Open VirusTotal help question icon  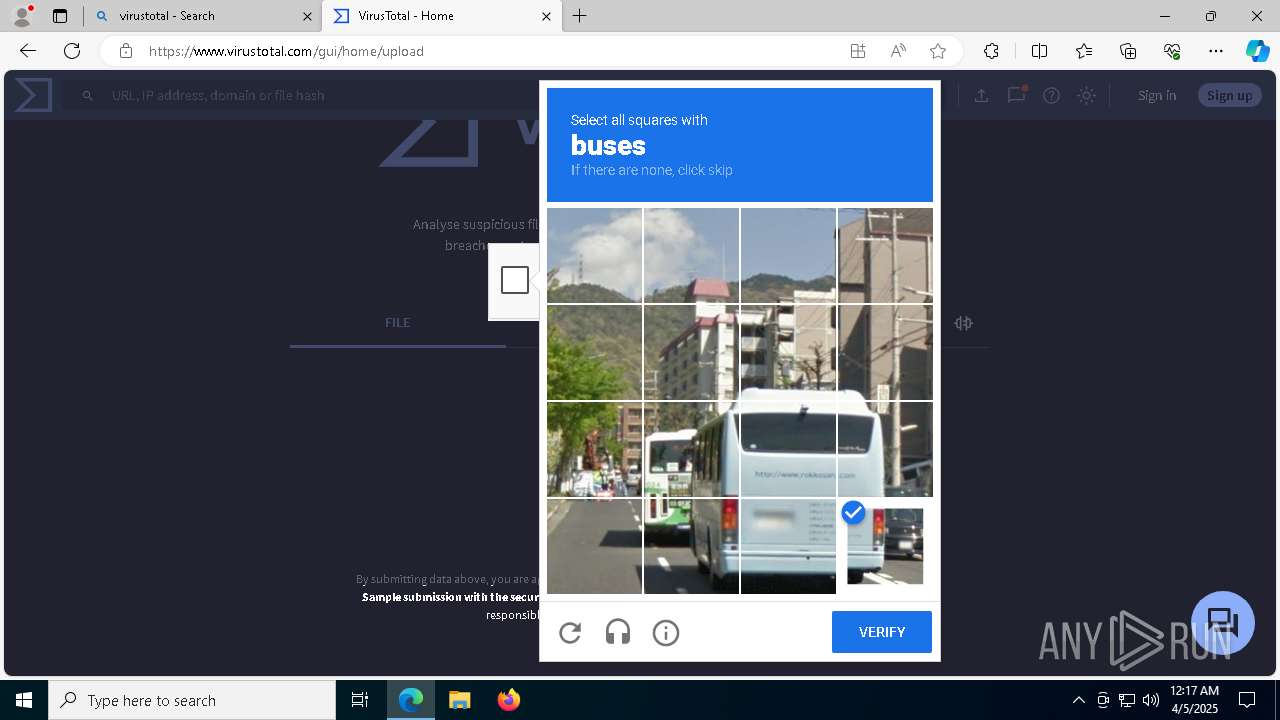pyautogui.click(x=1051, y=95)
